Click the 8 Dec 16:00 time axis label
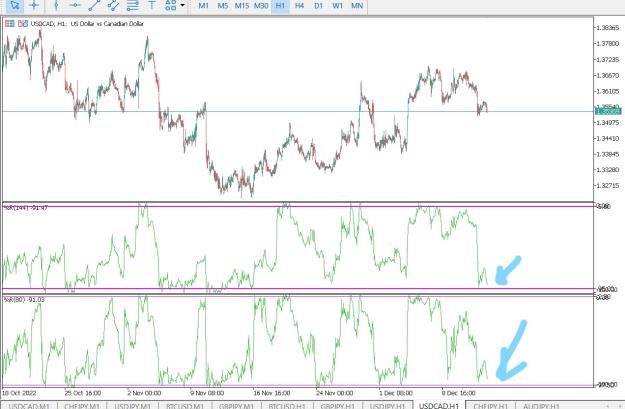This screenshot has width=625, height=409. (458, 393)
